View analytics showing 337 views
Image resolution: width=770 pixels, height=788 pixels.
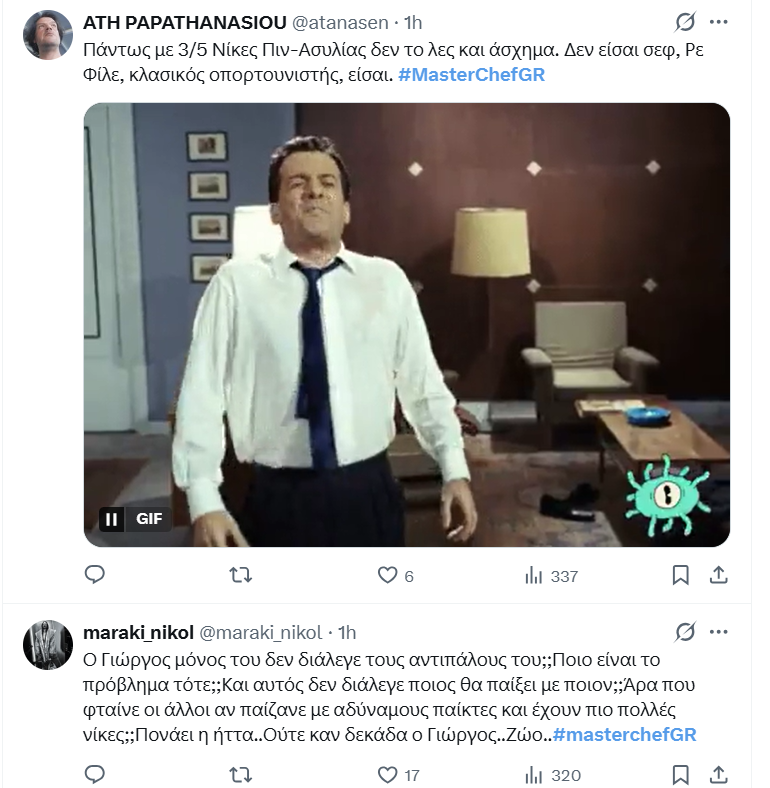tap(534, 575)
